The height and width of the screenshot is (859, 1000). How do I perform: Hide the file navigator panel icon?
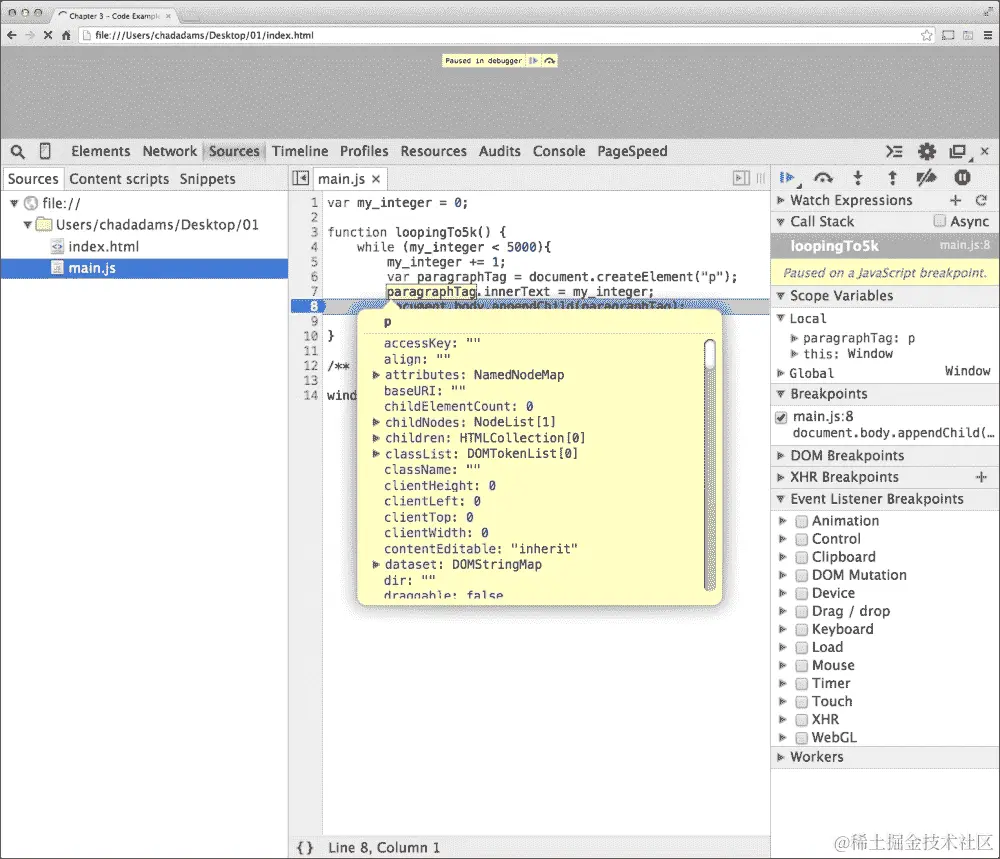click(x=300, y=179)
